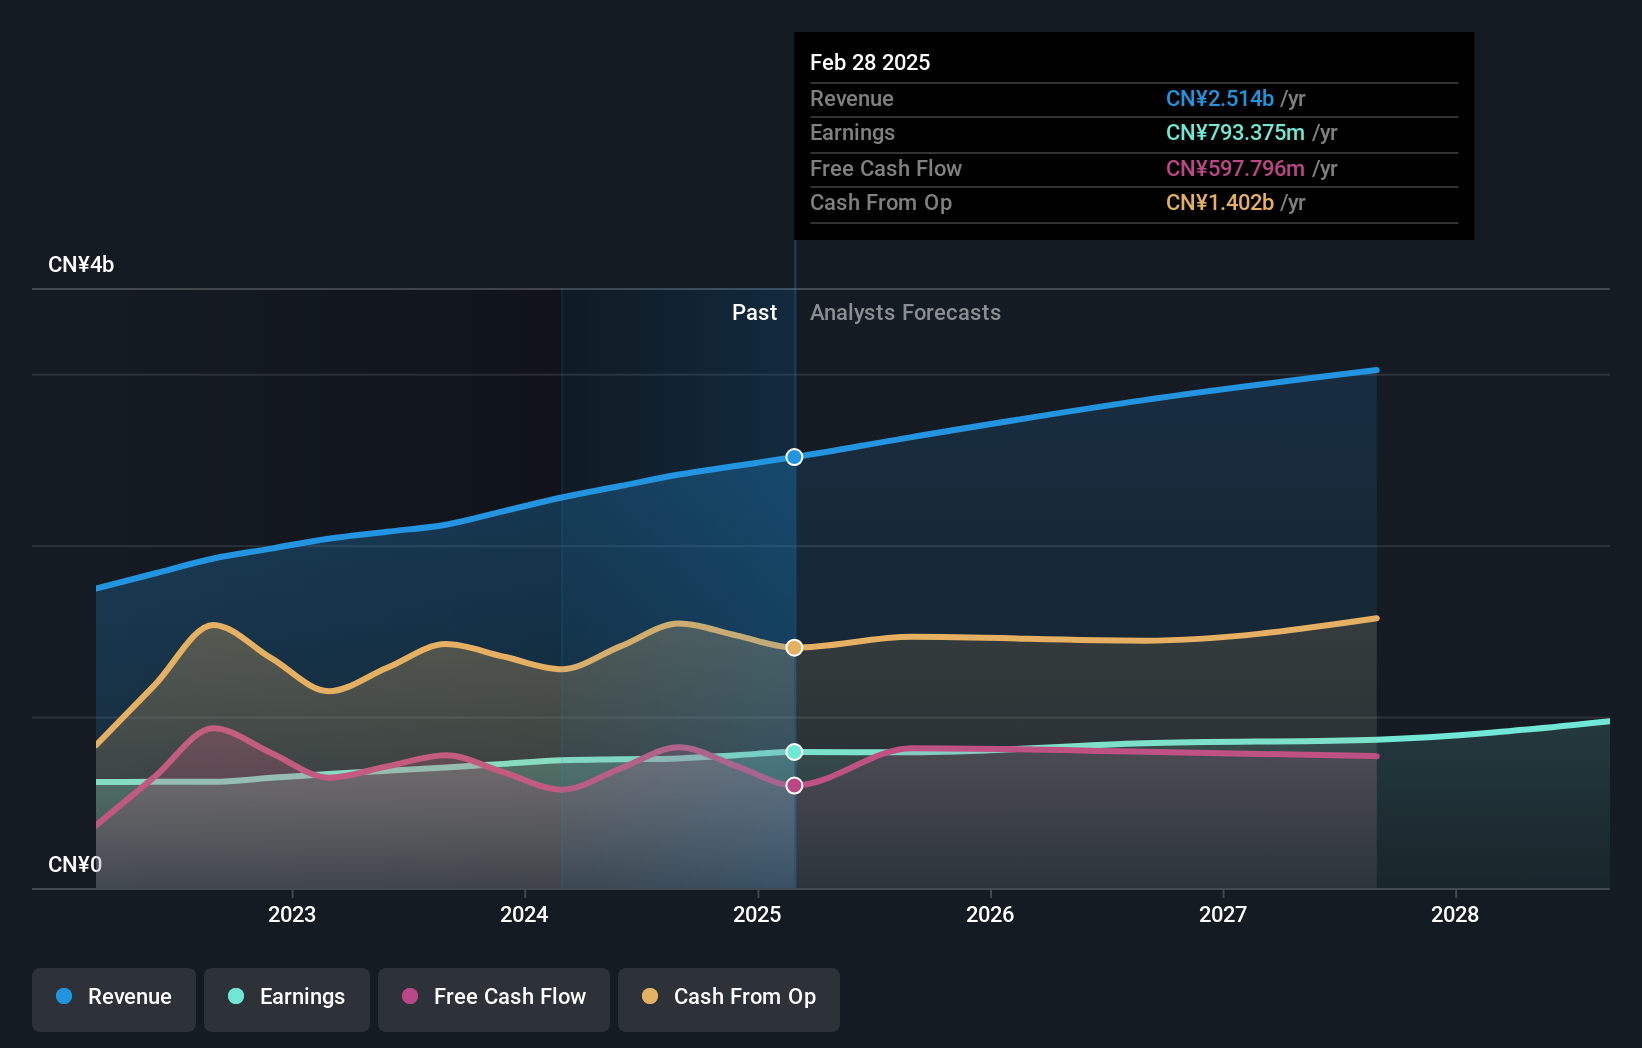
Task: Select the teal Earnings legend dot icon
Action: 234,997
